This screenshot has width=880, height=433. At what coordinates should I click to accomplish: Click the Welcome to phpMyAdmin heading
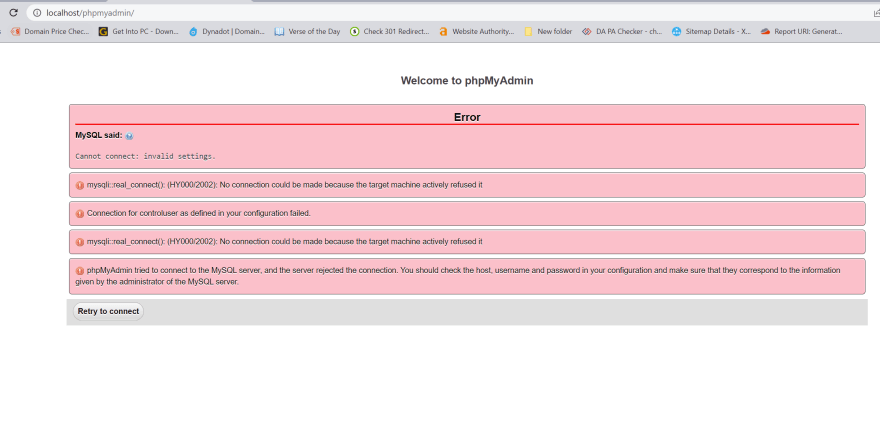tap(467, 81)
